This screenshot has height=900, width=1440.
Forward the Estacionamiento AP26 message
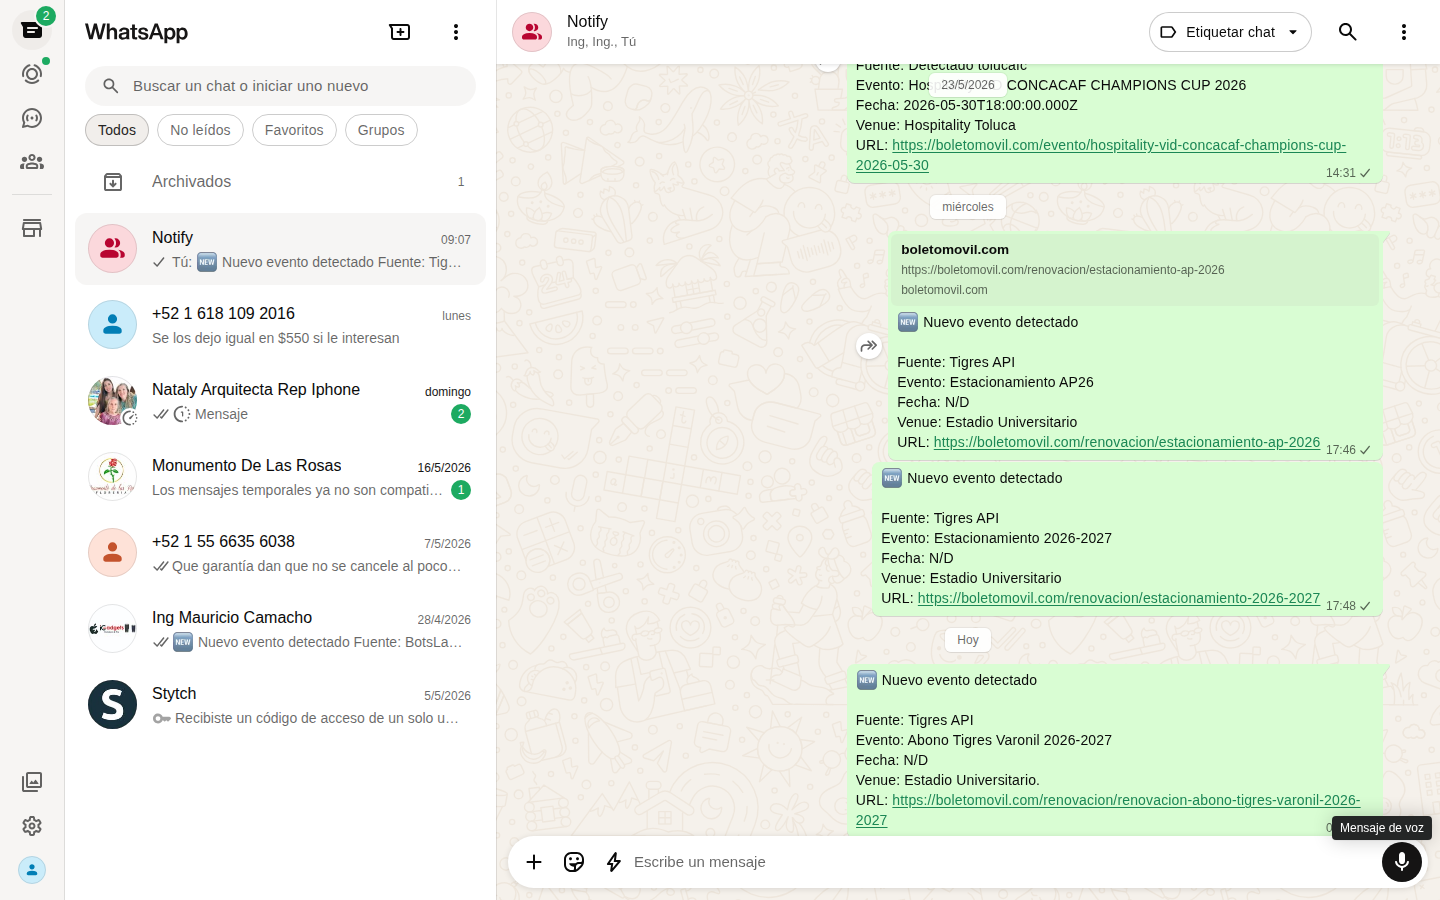point(869,346)
